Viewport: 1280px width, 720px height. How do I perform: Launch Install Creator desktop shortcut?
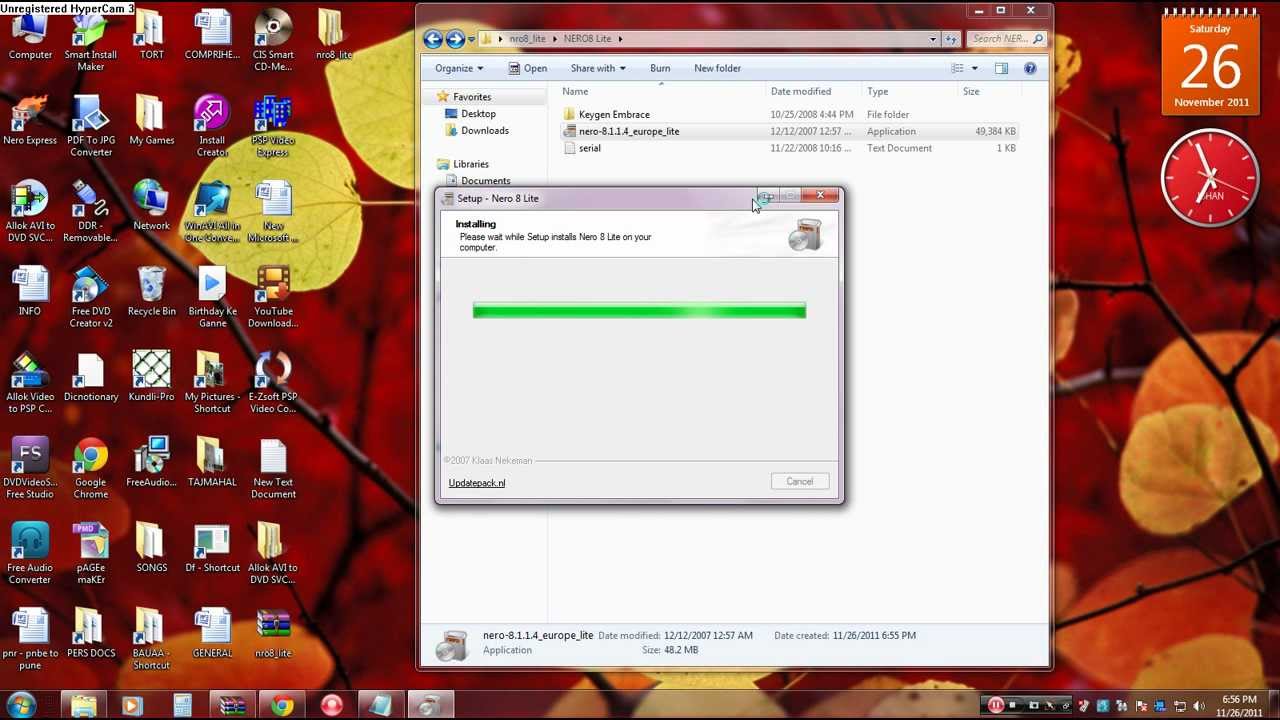(x=212, y=127)
